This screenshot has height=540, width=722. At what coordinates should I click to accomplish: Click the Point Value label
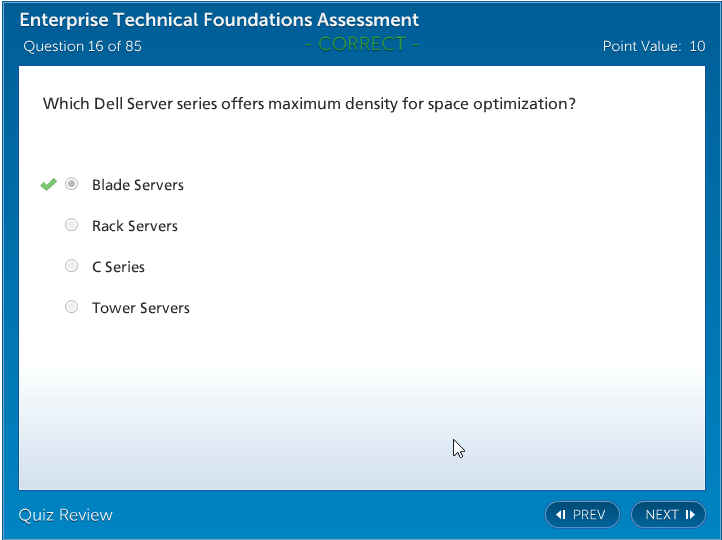(641, 46)
